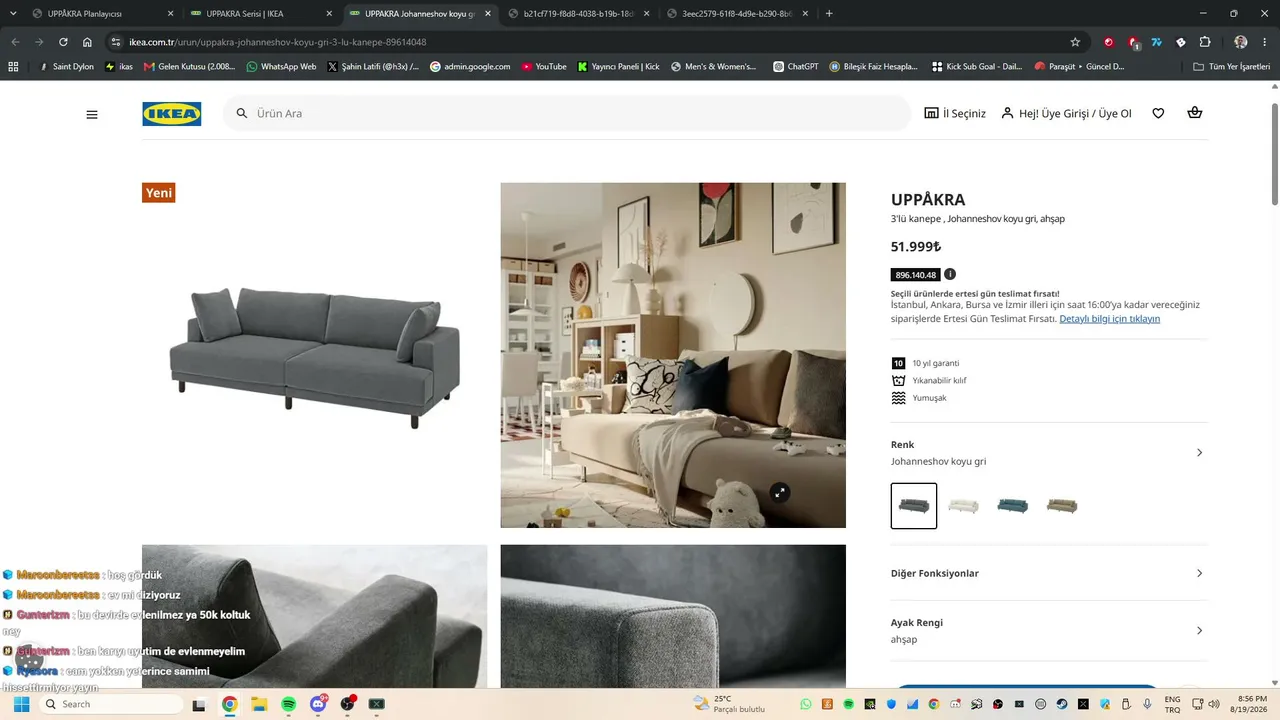Select the beige sofa color swatch
This screenshot has height=720, width=1280.
tap(1062, 506)
